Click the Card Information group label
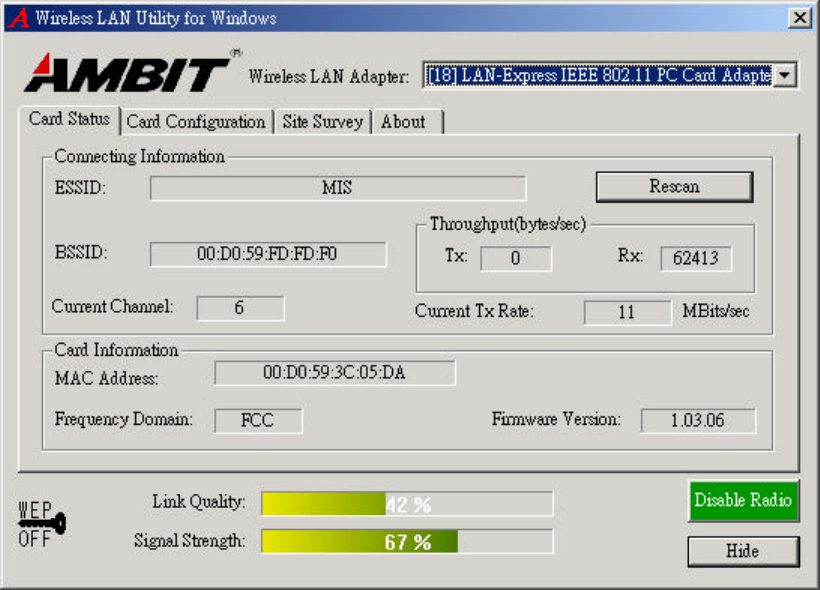This screenshot has height=590, width=820. [x=116, y=350]
